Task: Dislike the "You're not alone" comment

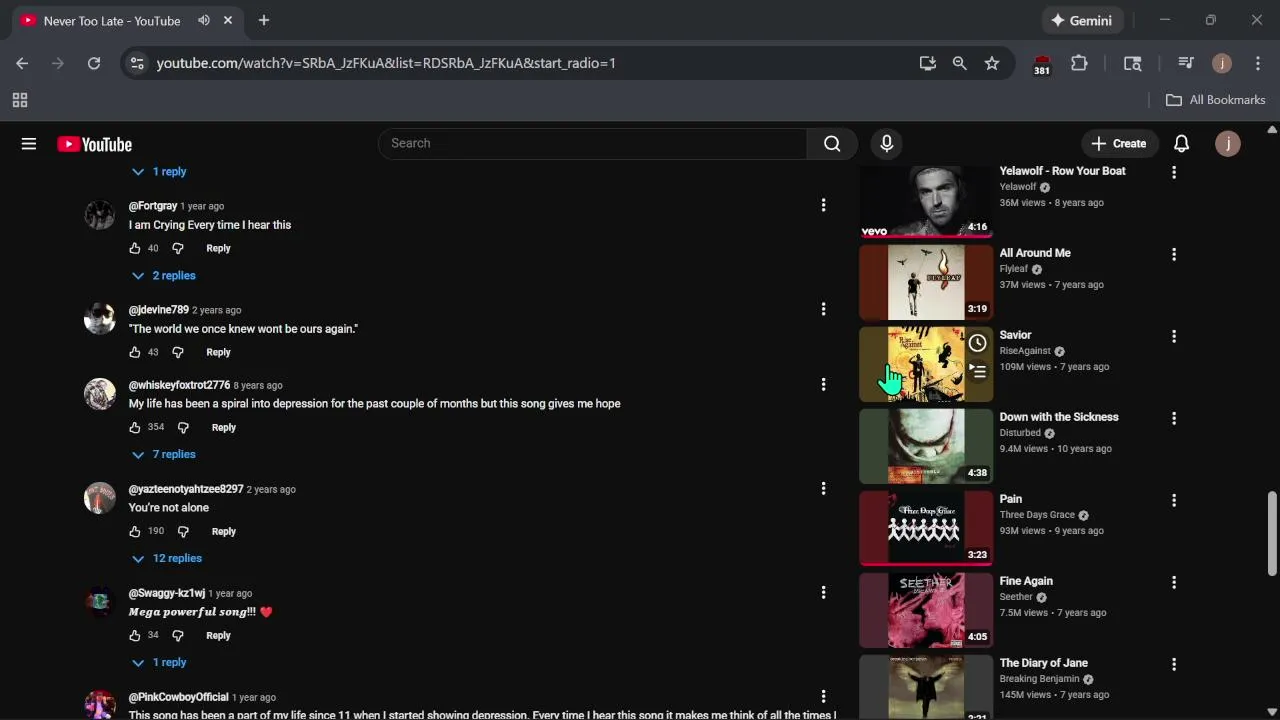Action: point(183,531)
